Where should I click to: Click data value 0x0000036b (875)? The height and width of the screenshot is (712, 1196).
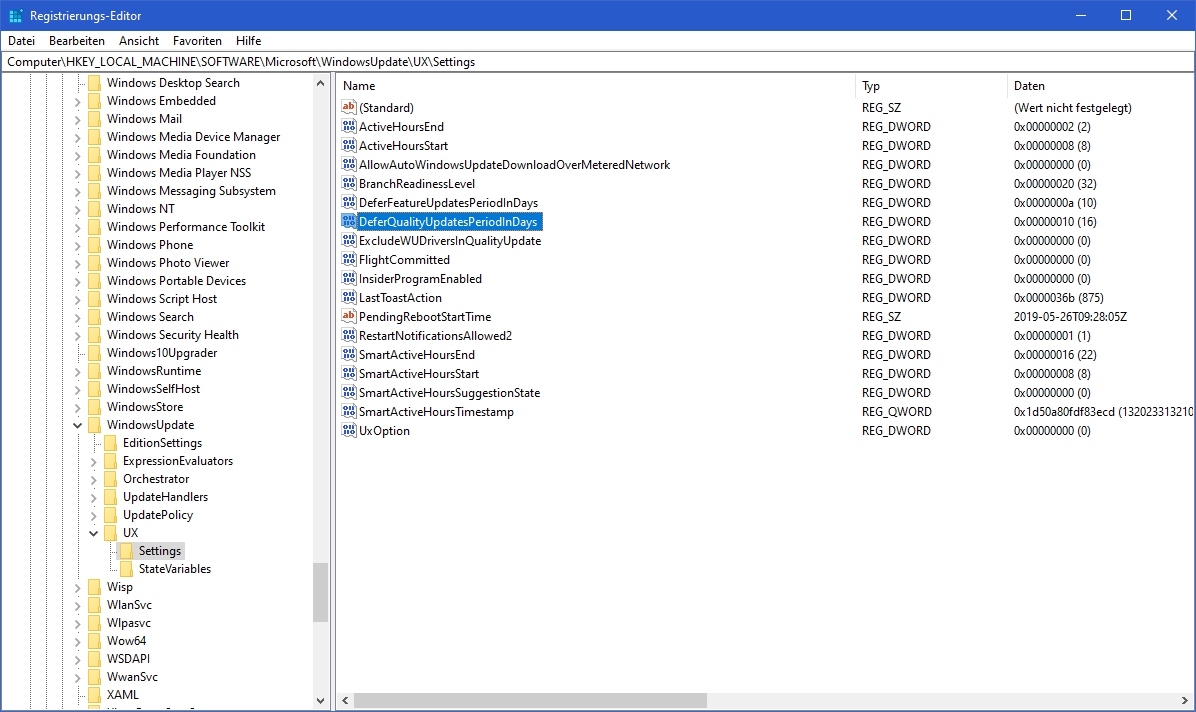pyautogui.click(x=1059, y=298)
